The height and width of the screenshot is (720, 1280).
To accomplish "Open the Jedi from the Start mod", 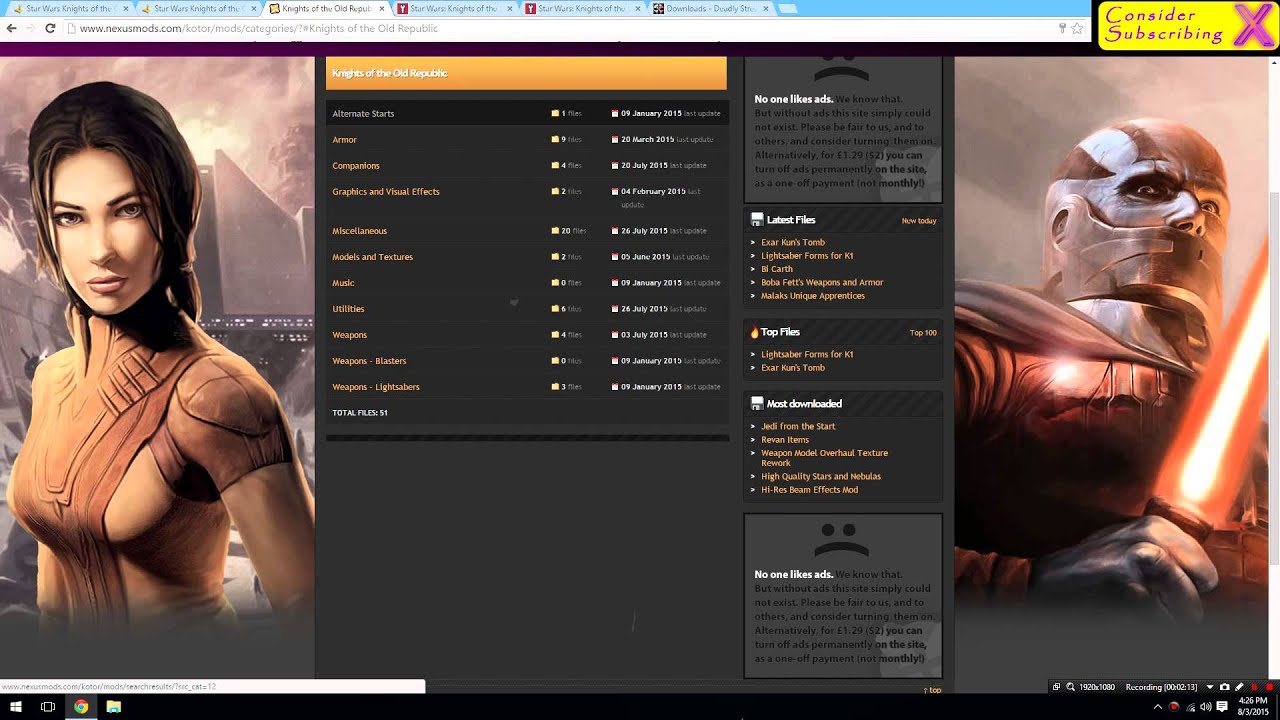I will (798, 427).
